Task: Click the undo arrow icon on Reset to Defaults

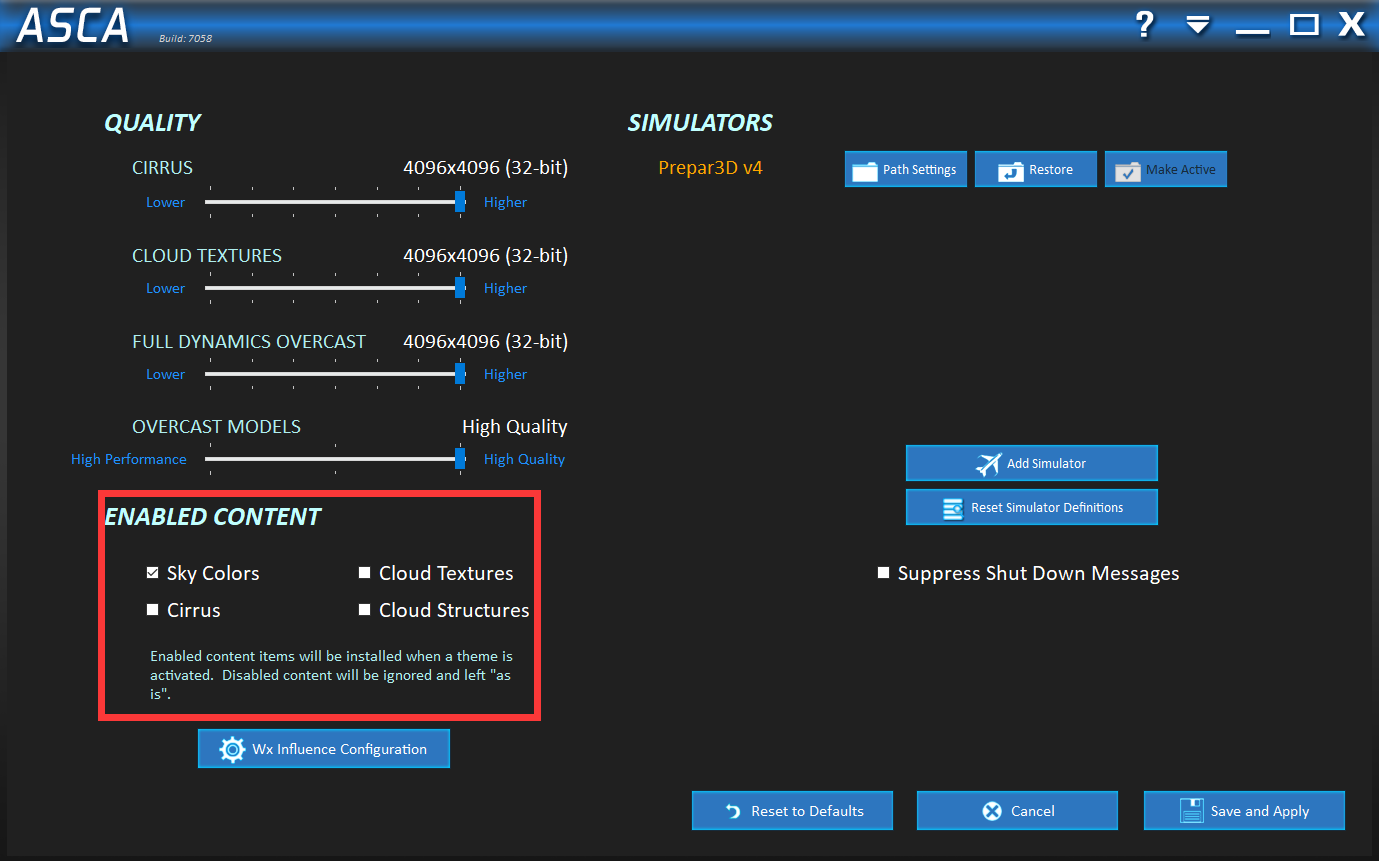Action: [x=733, y=811]
